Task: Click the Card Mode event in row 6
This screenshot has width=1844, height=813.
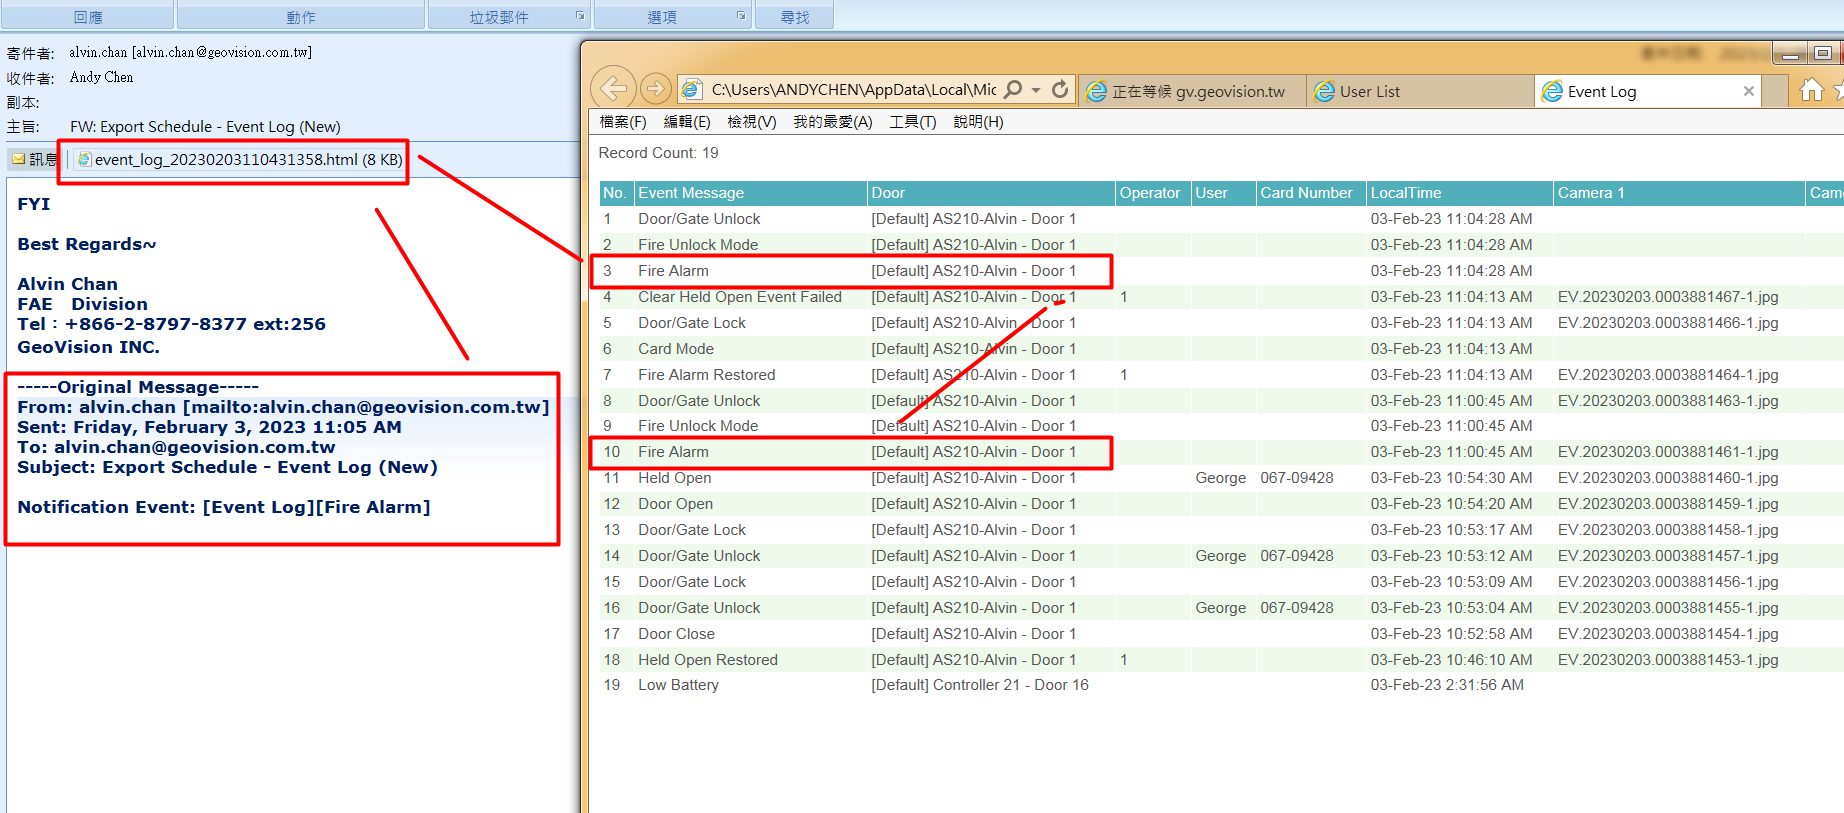Action: [x=676, y=349]
